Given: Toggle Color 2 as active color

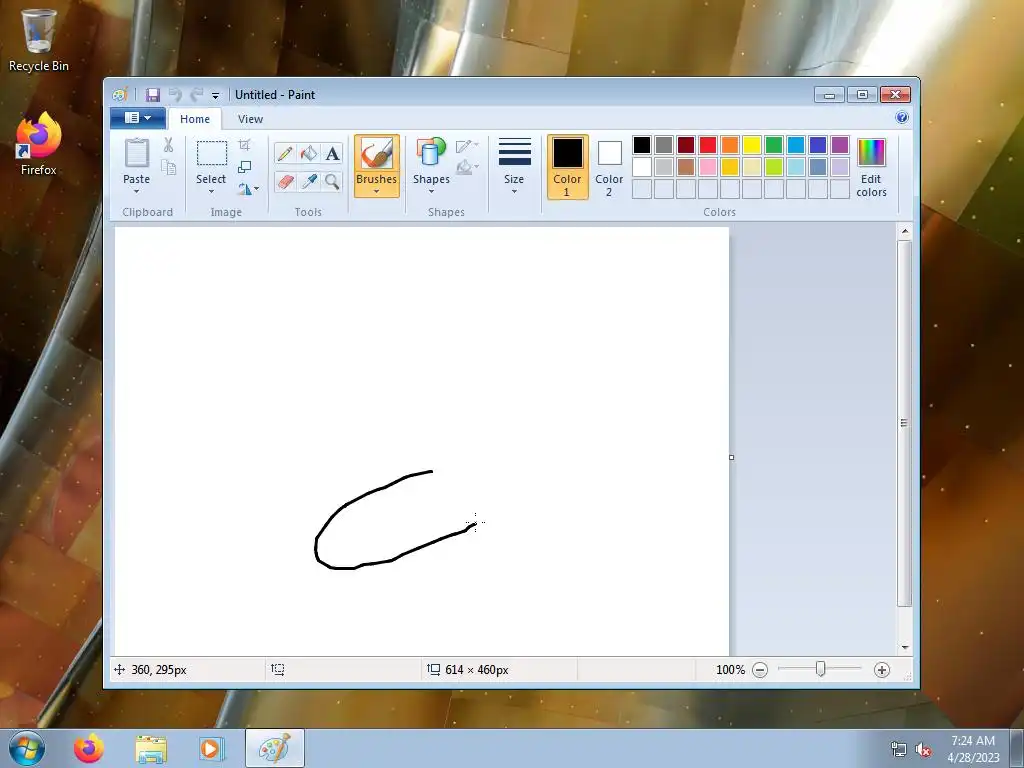Looking at the screenshot, I should (609, 167).
